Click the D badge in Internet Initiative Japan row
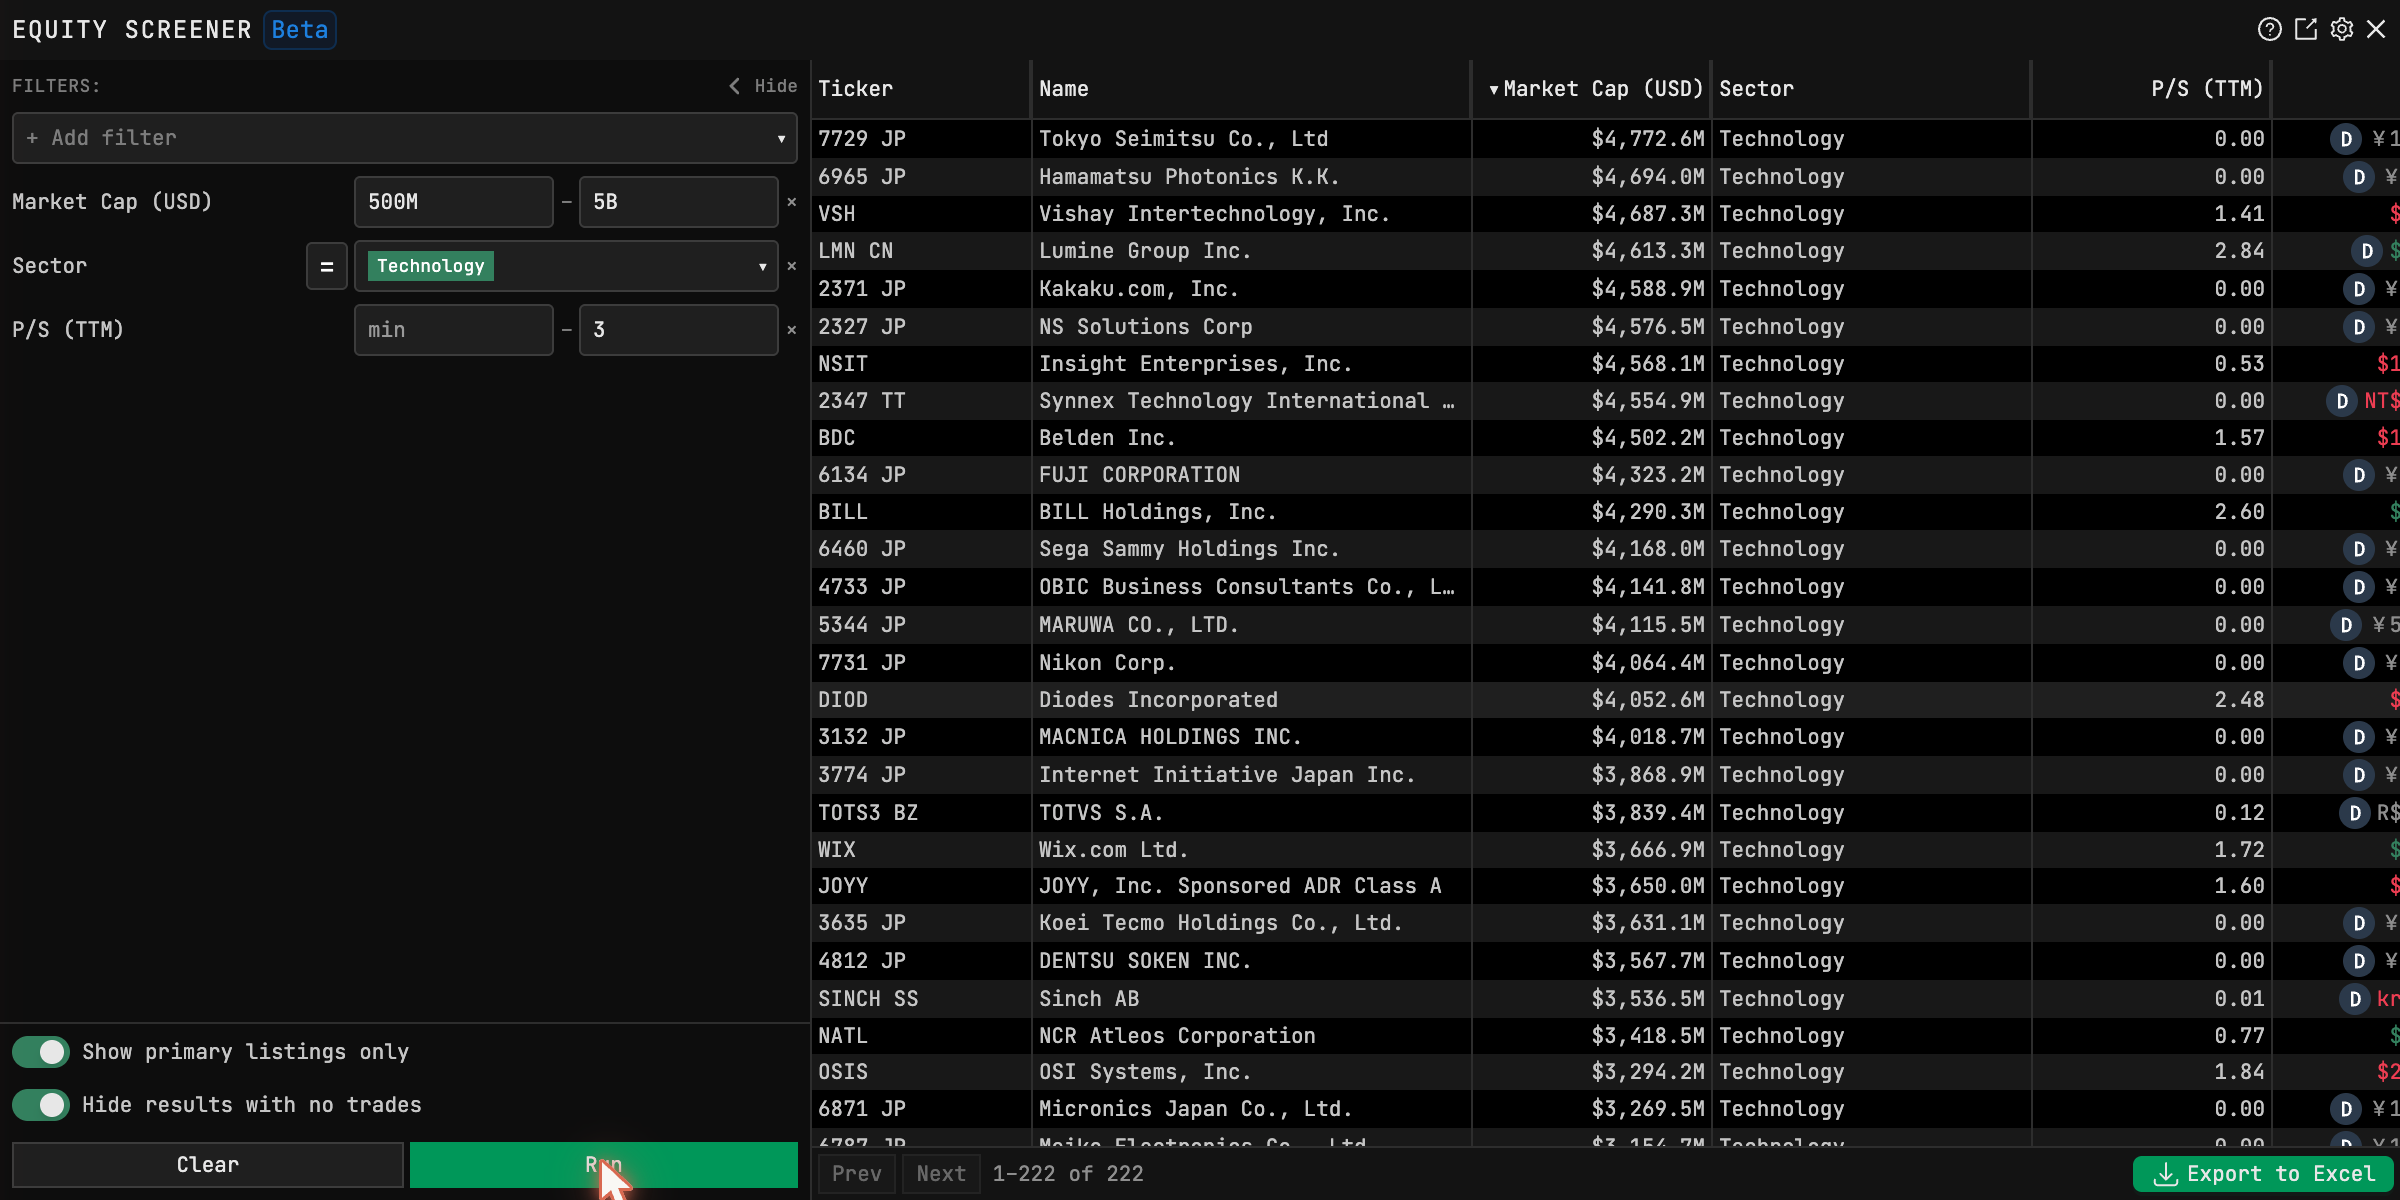 click(x=2359, y=775)
